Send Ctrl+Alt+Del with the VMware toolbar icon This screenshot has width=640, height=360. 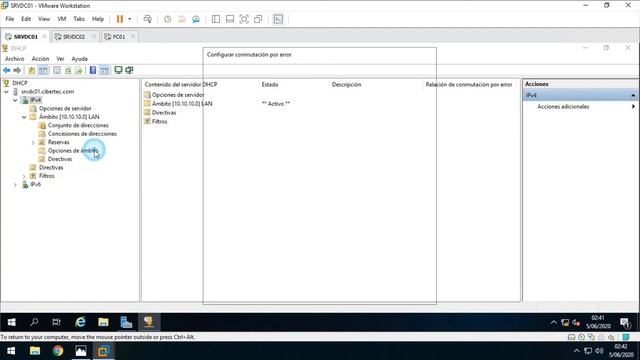[148, 19]
